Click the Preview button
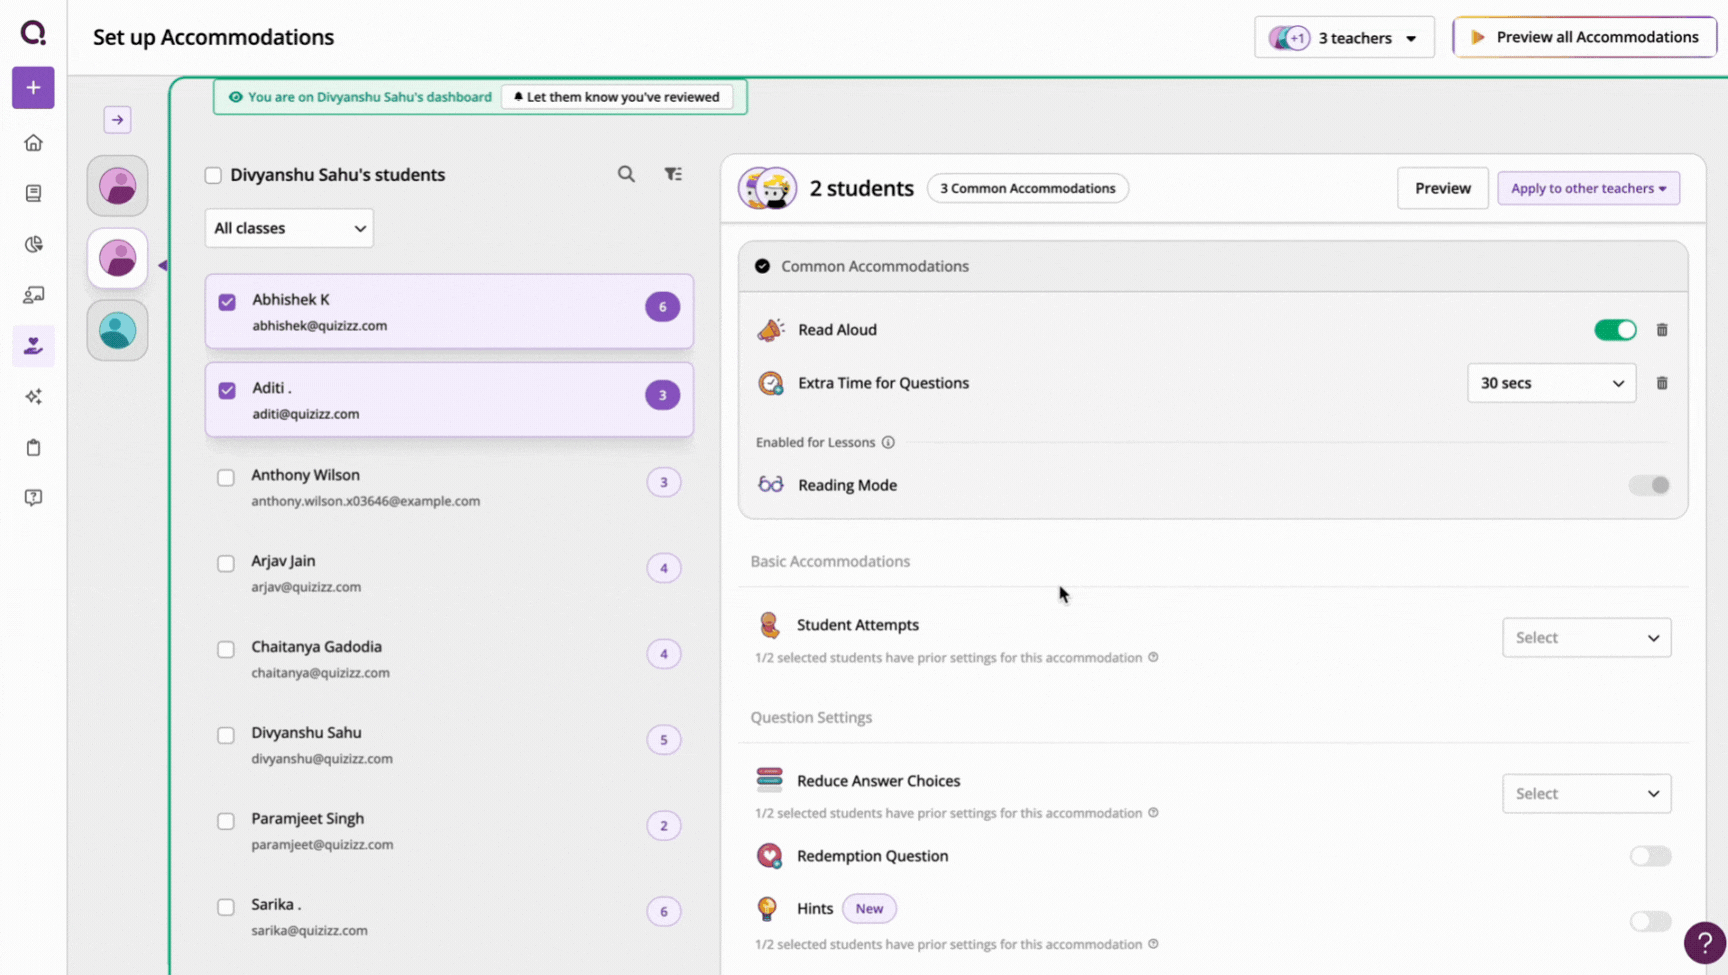This screenshot has width=1728, height=975. click(1442, 188)
